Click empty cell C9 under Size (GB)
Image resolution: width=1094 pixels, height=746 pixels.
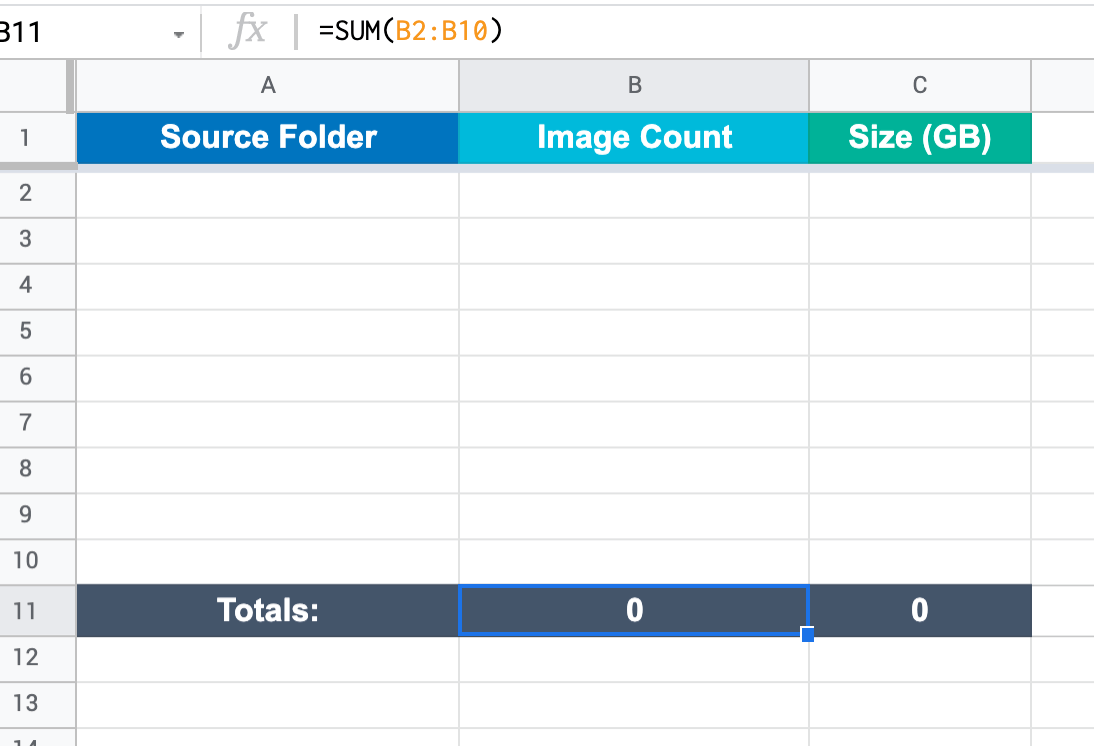[920, 516]
